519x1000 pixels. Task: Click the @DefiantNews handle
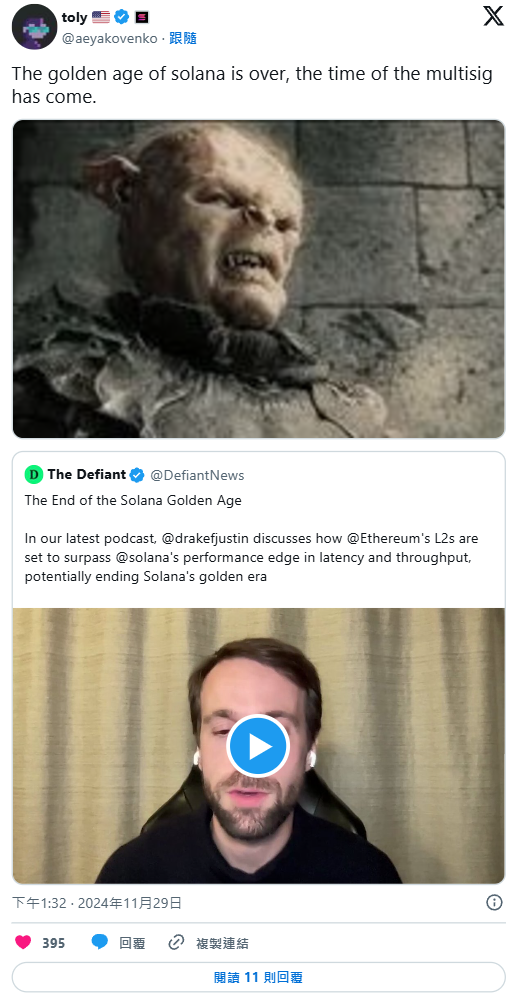196,475
